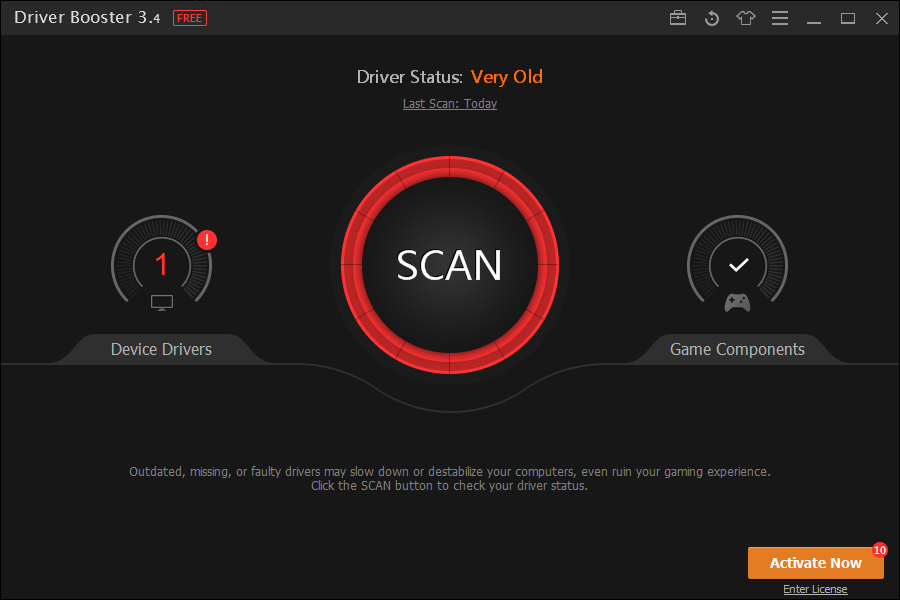
Task: Click the Driver Booster 3.4 title
Action: pyautogui.click(x=87, y=18)
